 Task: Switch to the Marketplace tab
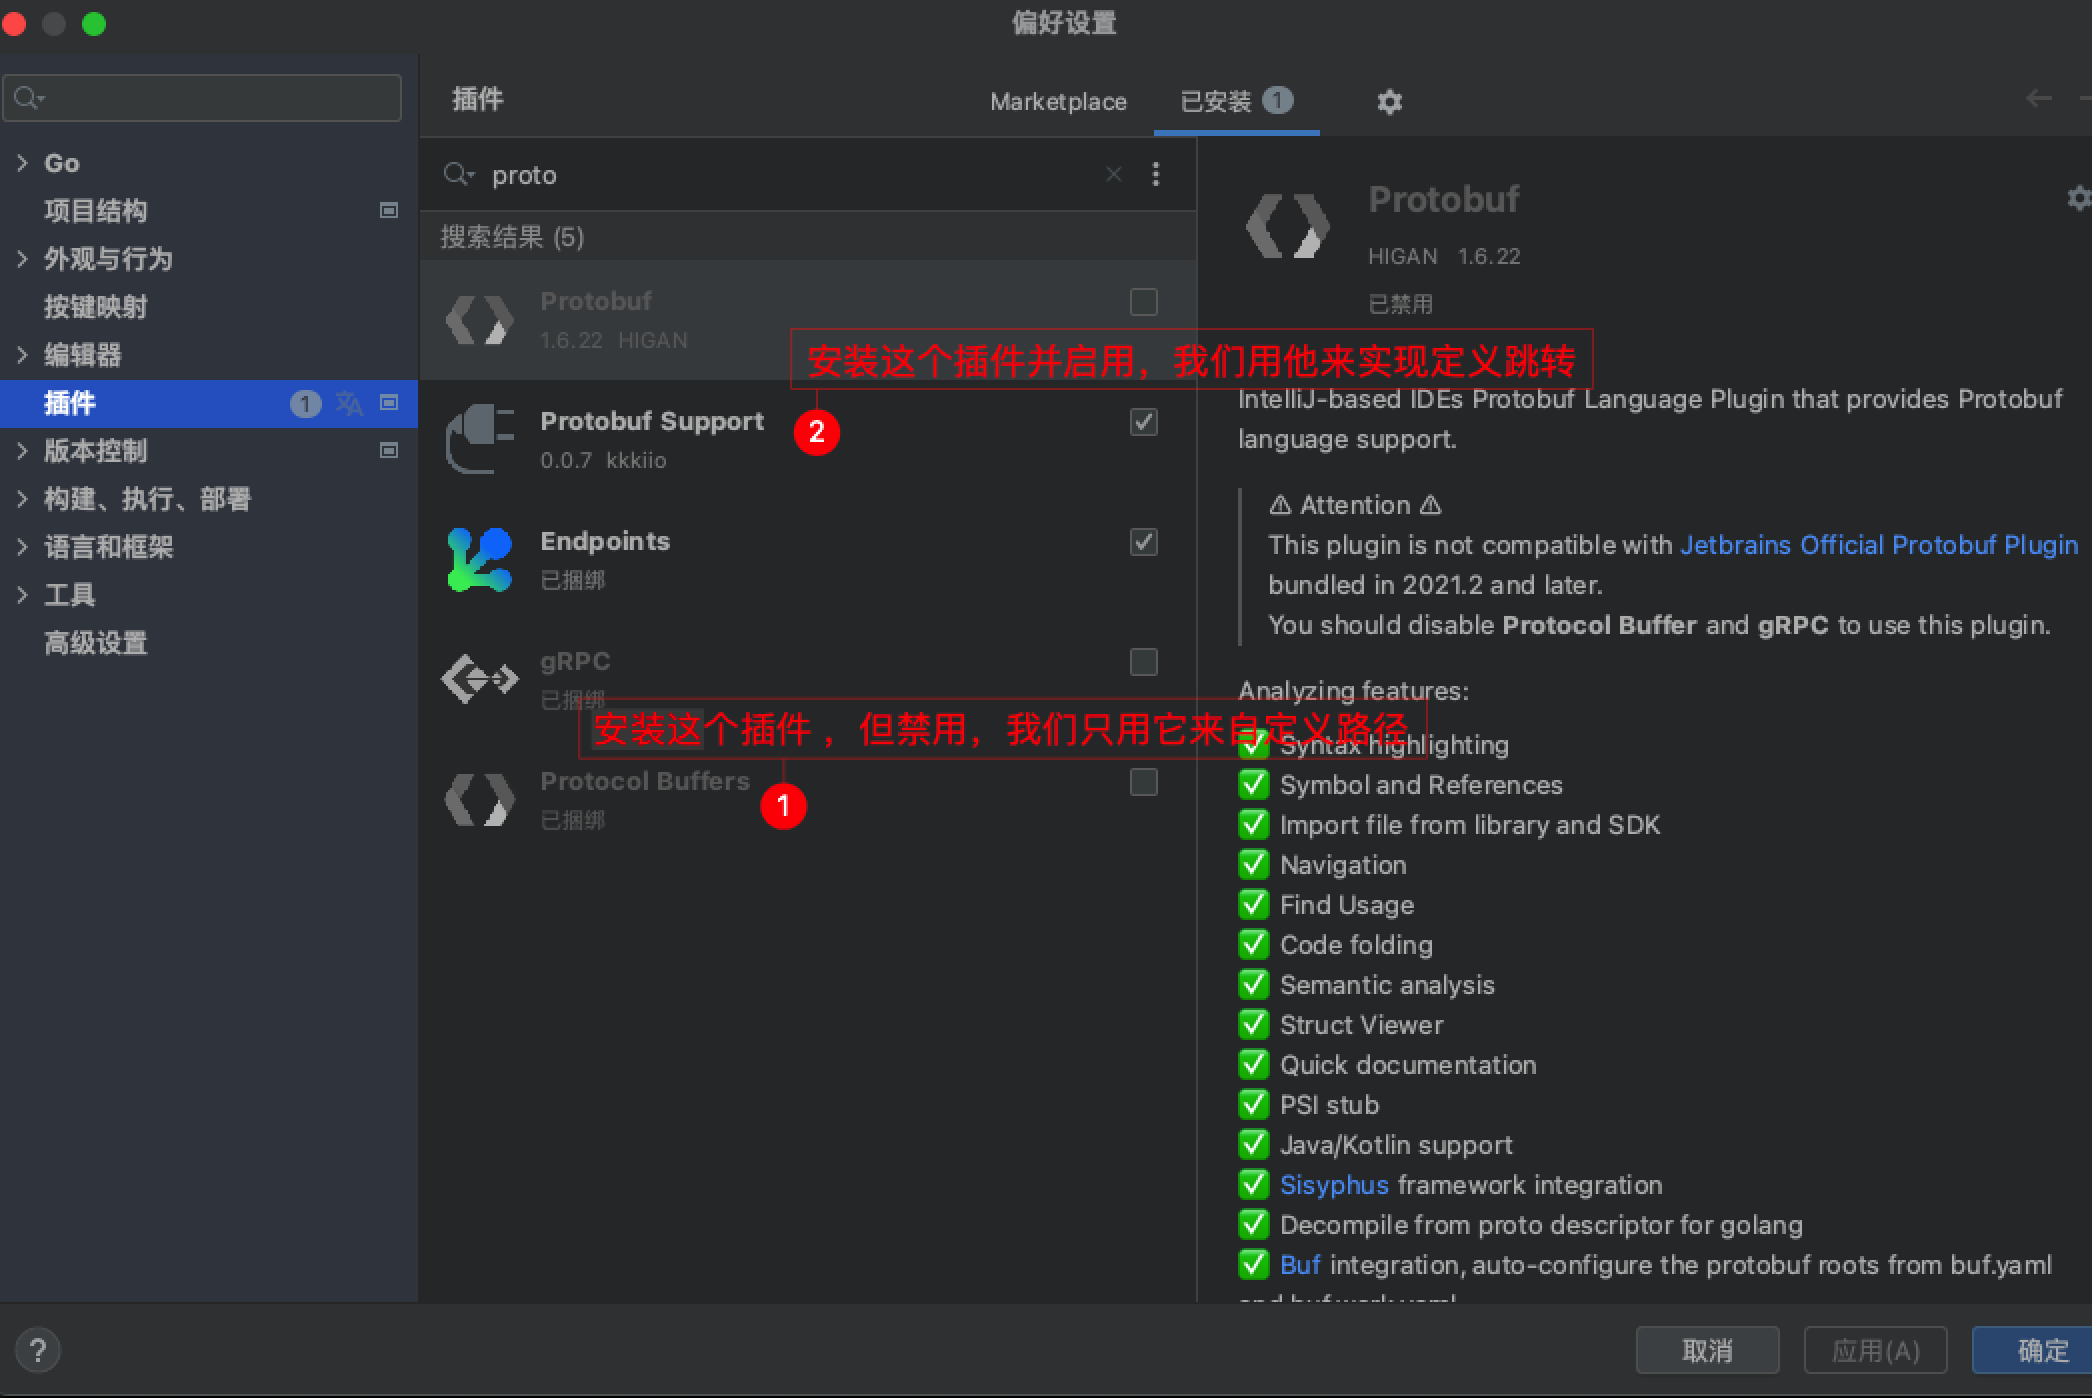coord(1058,102)
